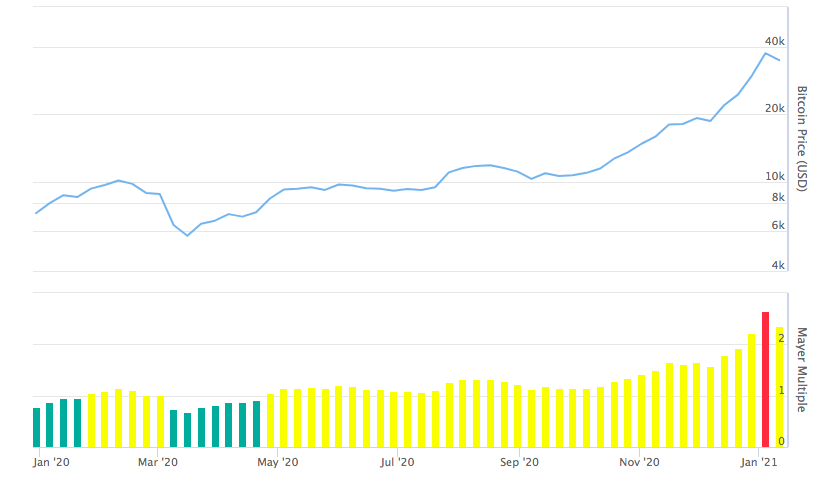This screenshot has width=827, height=479.
Task: Click the red Mayer Multiple bar
Action: tap(765, 380)
